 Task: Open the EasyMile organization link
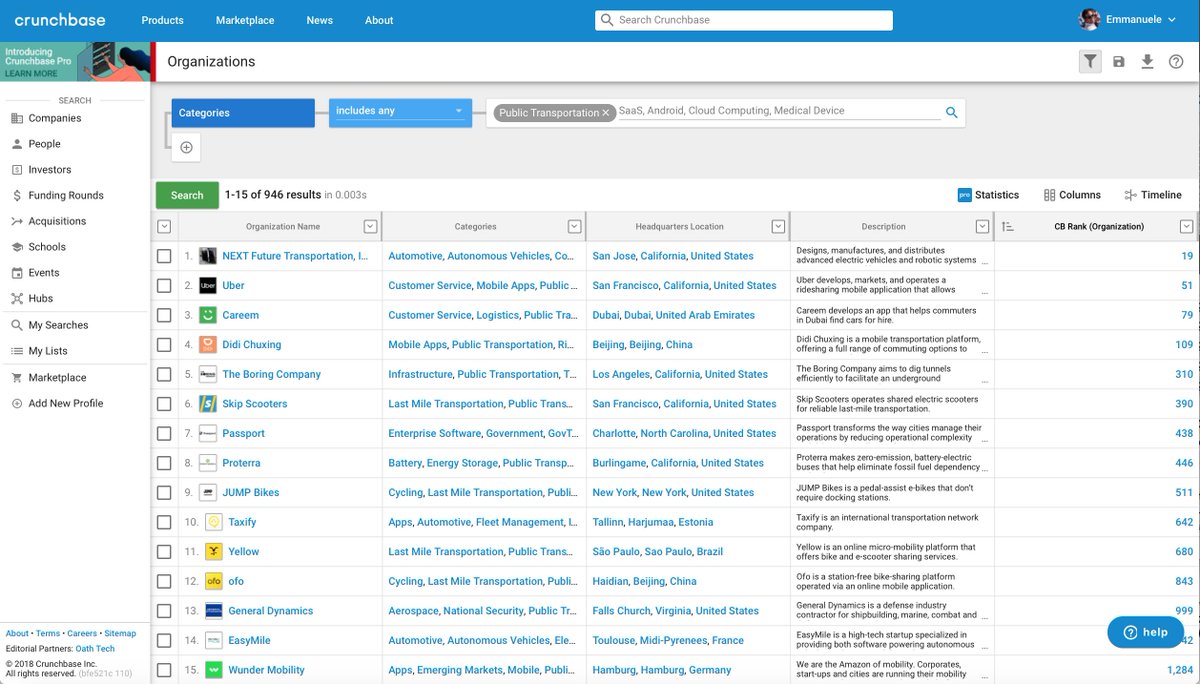click(x=249, y=641)
